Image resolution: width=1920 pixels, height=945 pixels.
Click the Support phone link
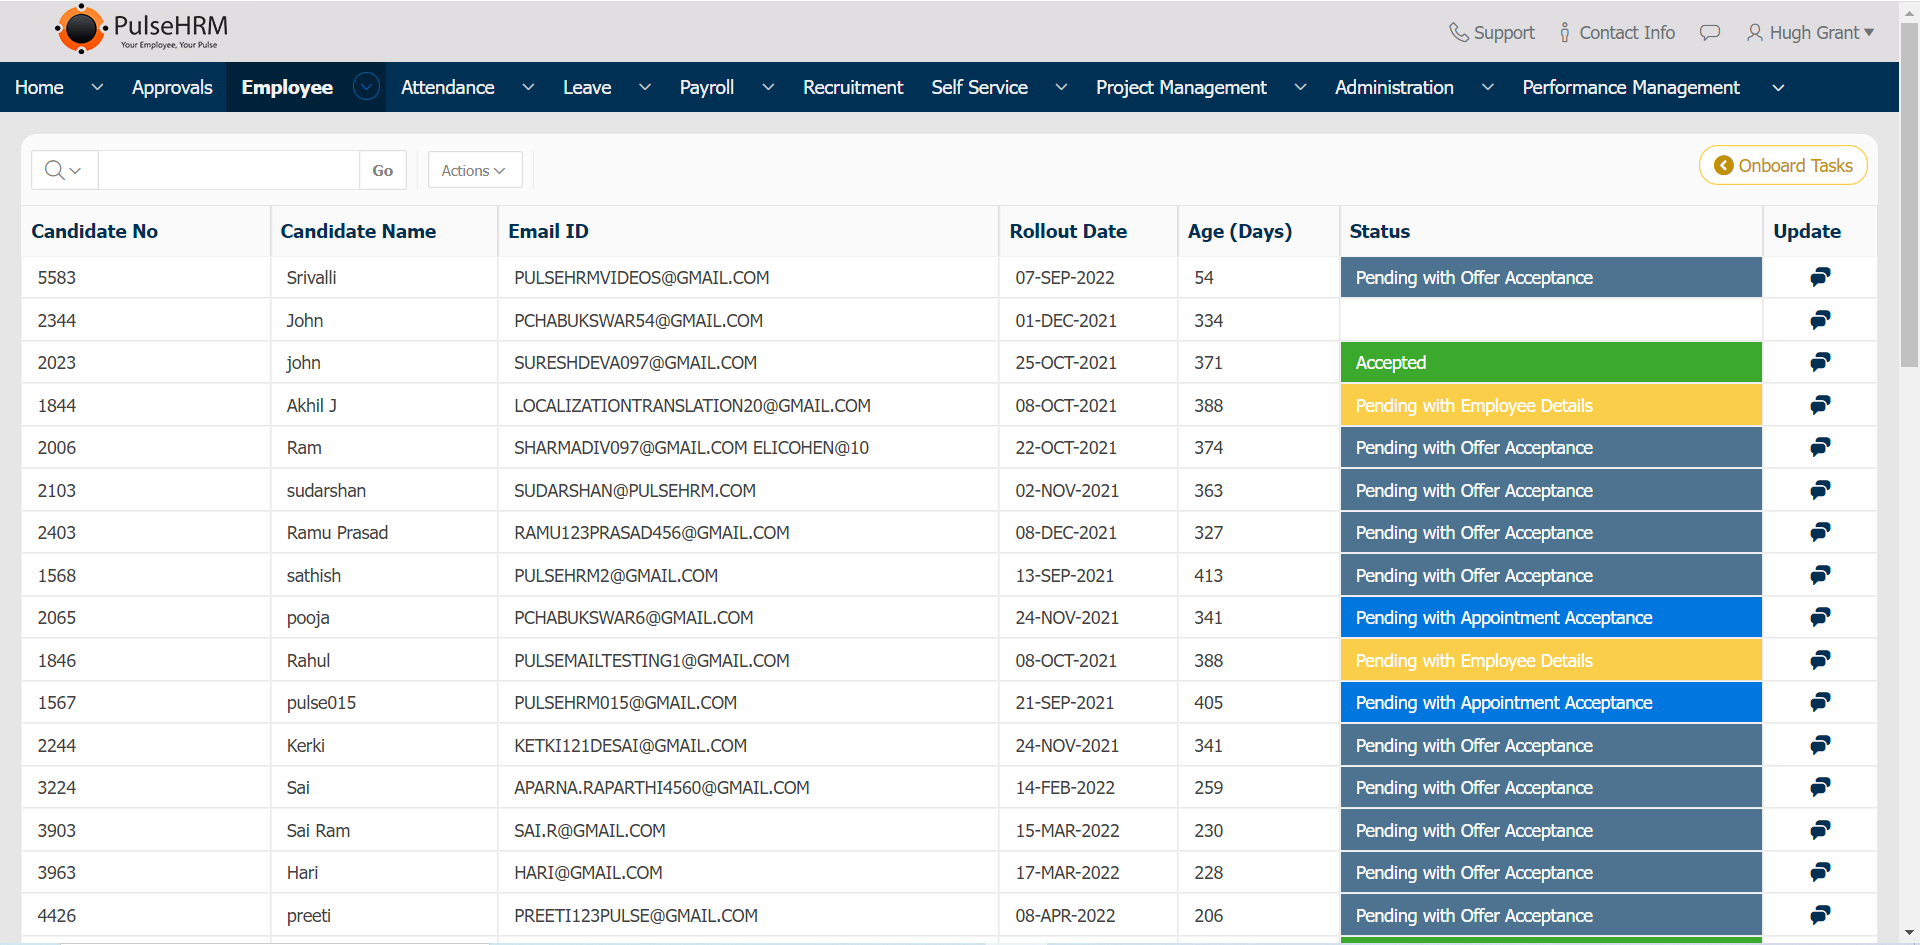(x=1492, y=33)
